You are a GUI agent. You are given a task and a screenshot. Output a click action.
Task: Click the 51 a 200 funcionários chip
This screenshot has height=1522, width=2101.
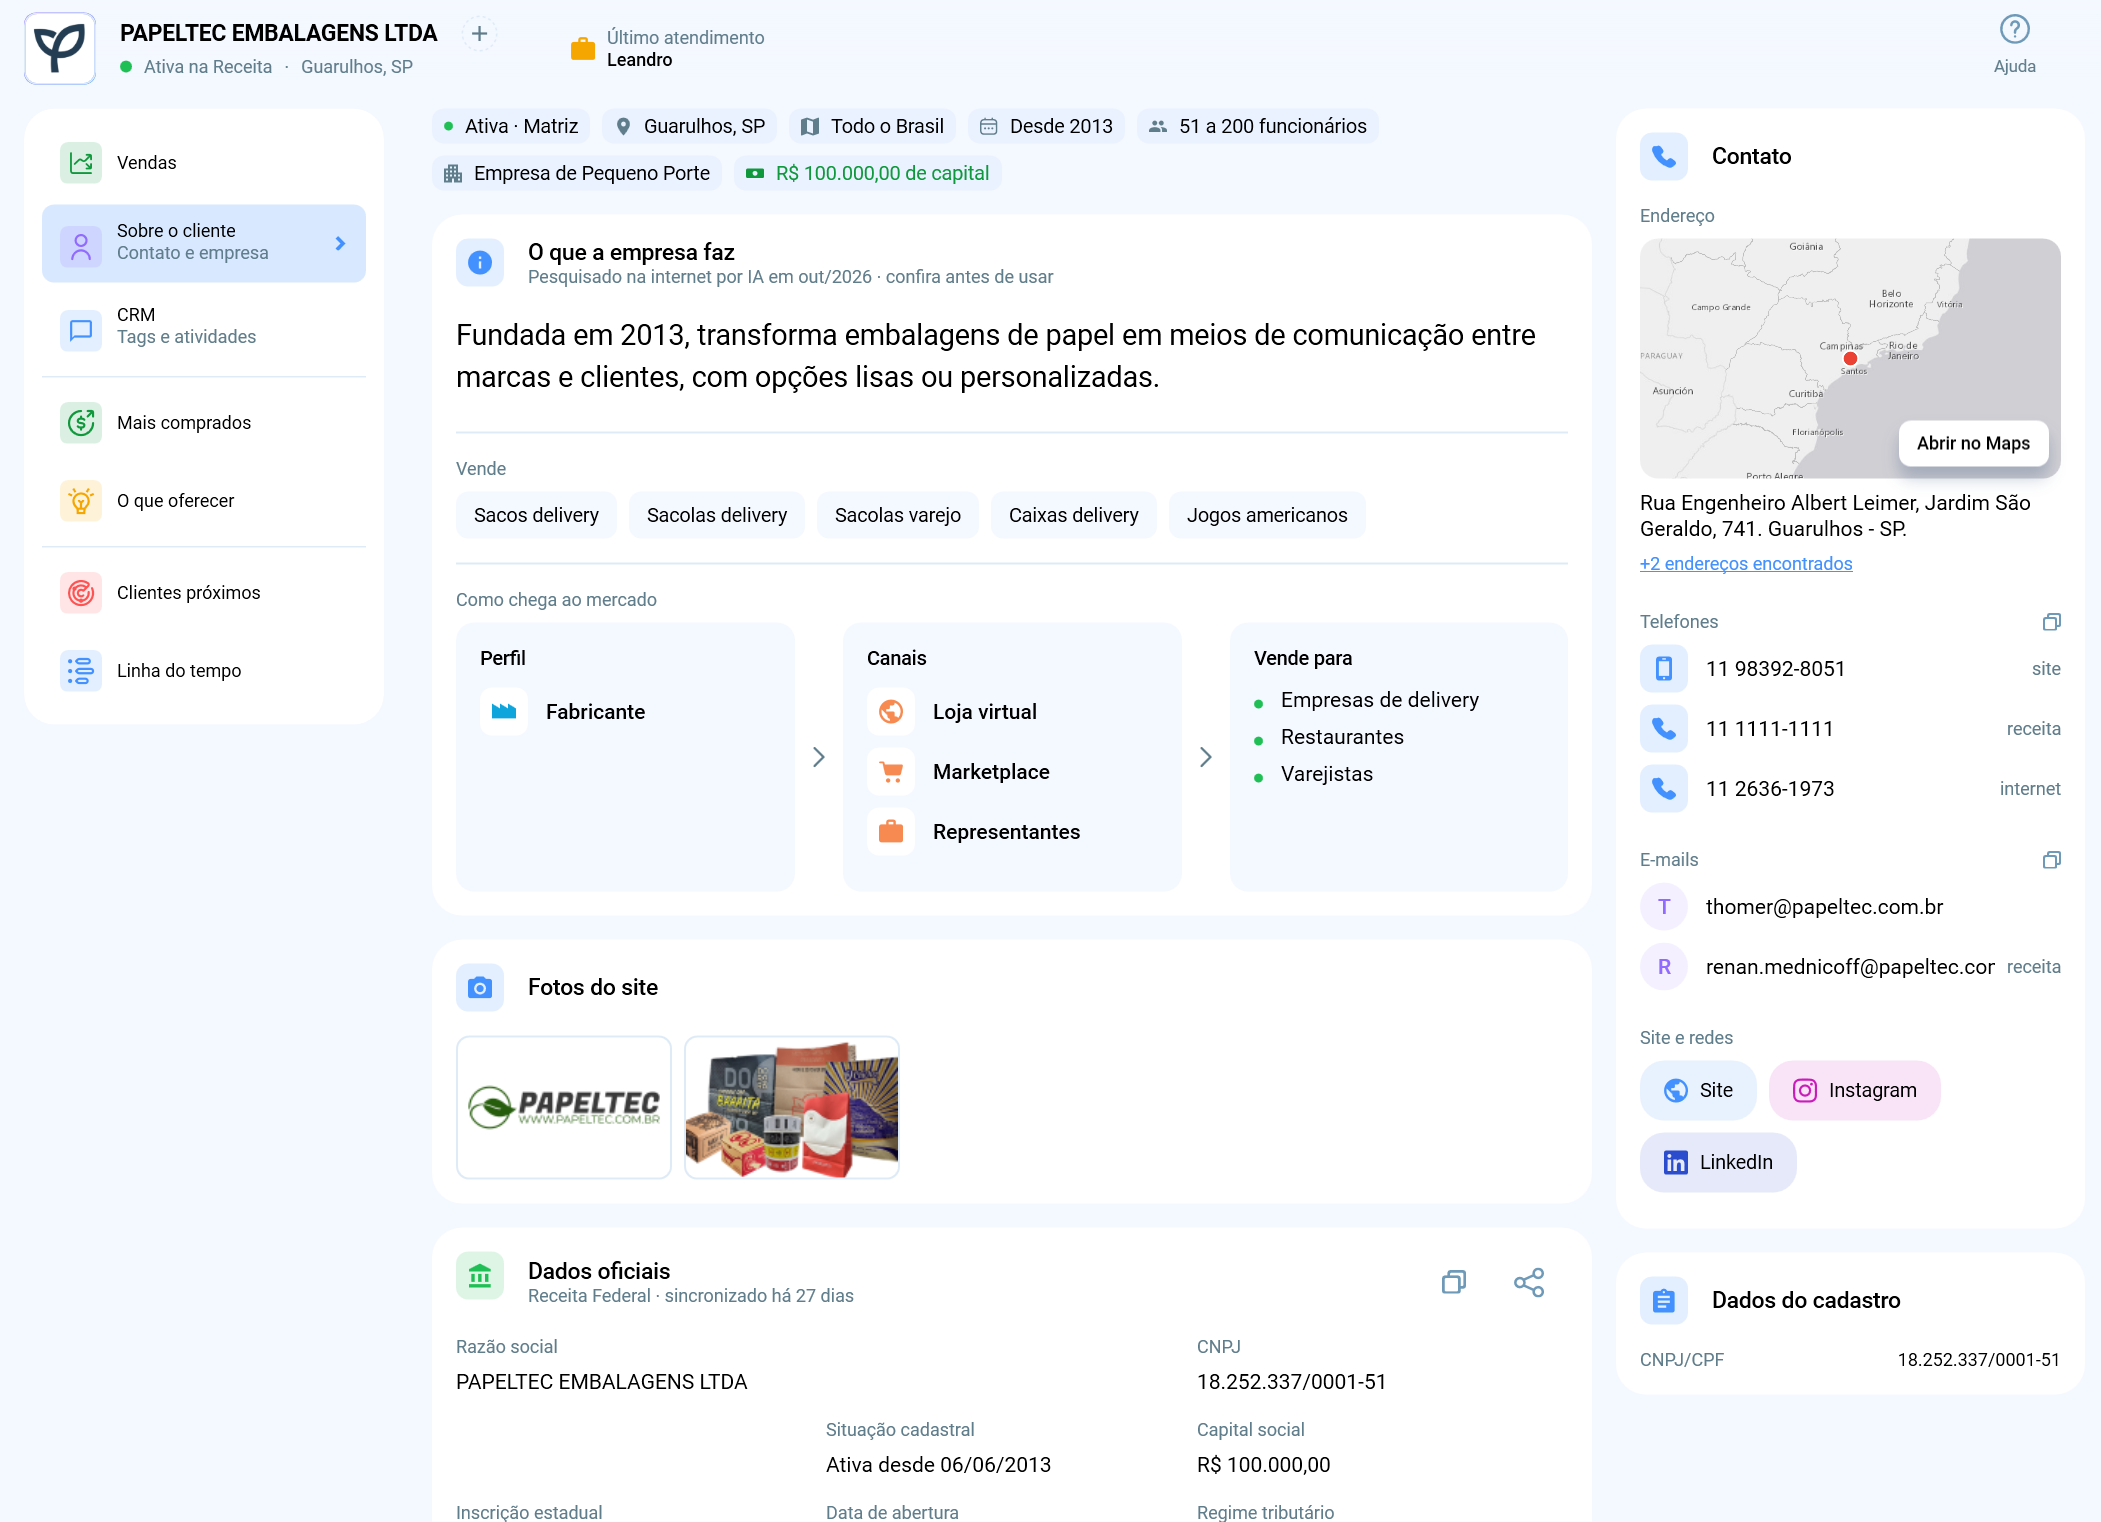click(1258, 127)
